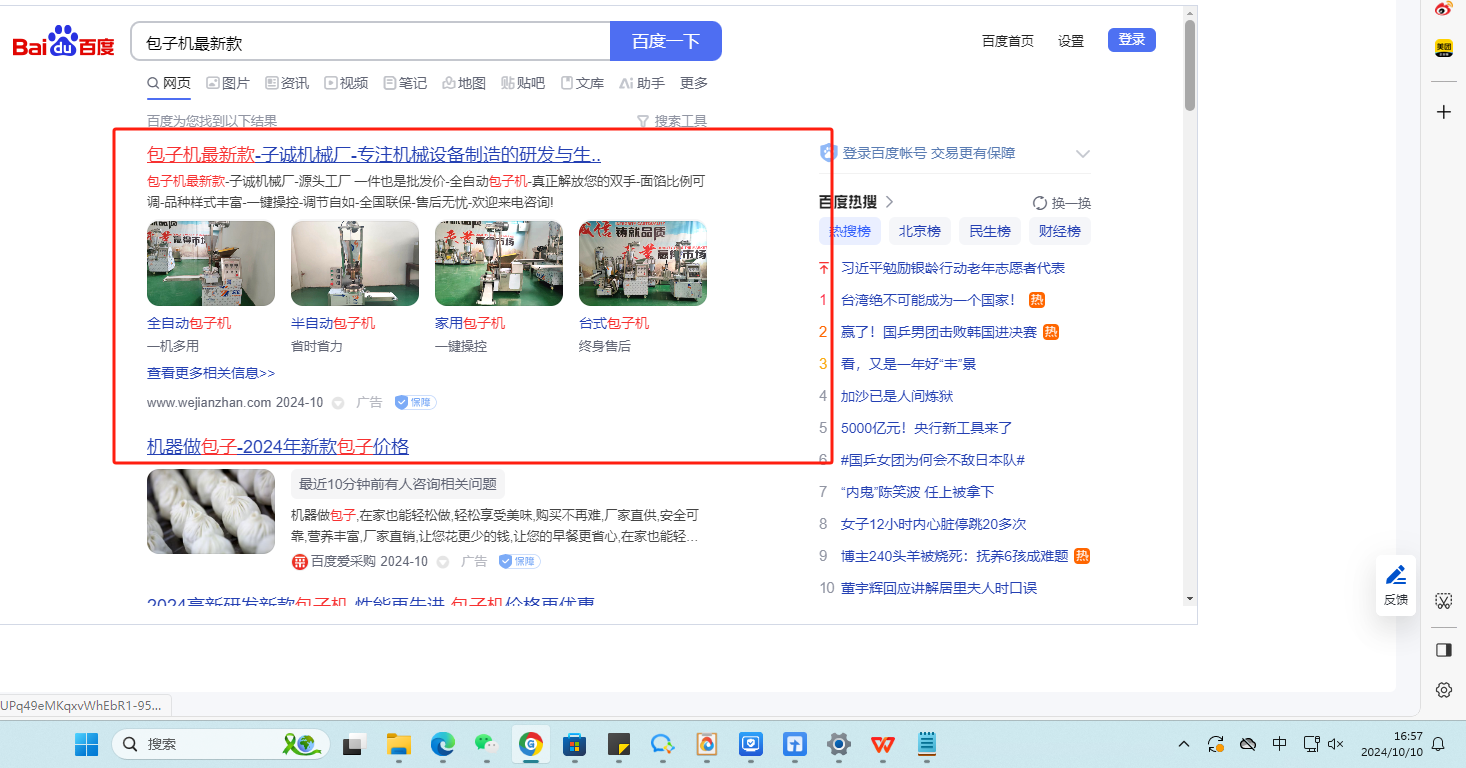Click the search box containing 包子机最新款
Screen dimensions: 1466x768
(x=370, y=42)
